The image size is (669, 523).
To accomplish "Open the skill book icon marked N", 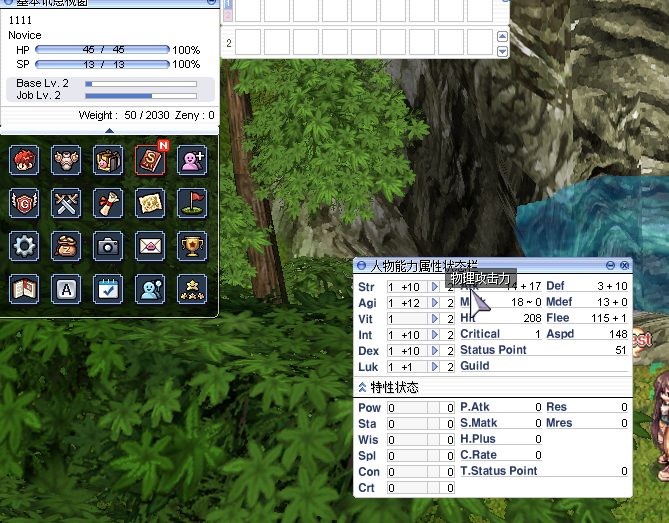I will tap(150, 160).
